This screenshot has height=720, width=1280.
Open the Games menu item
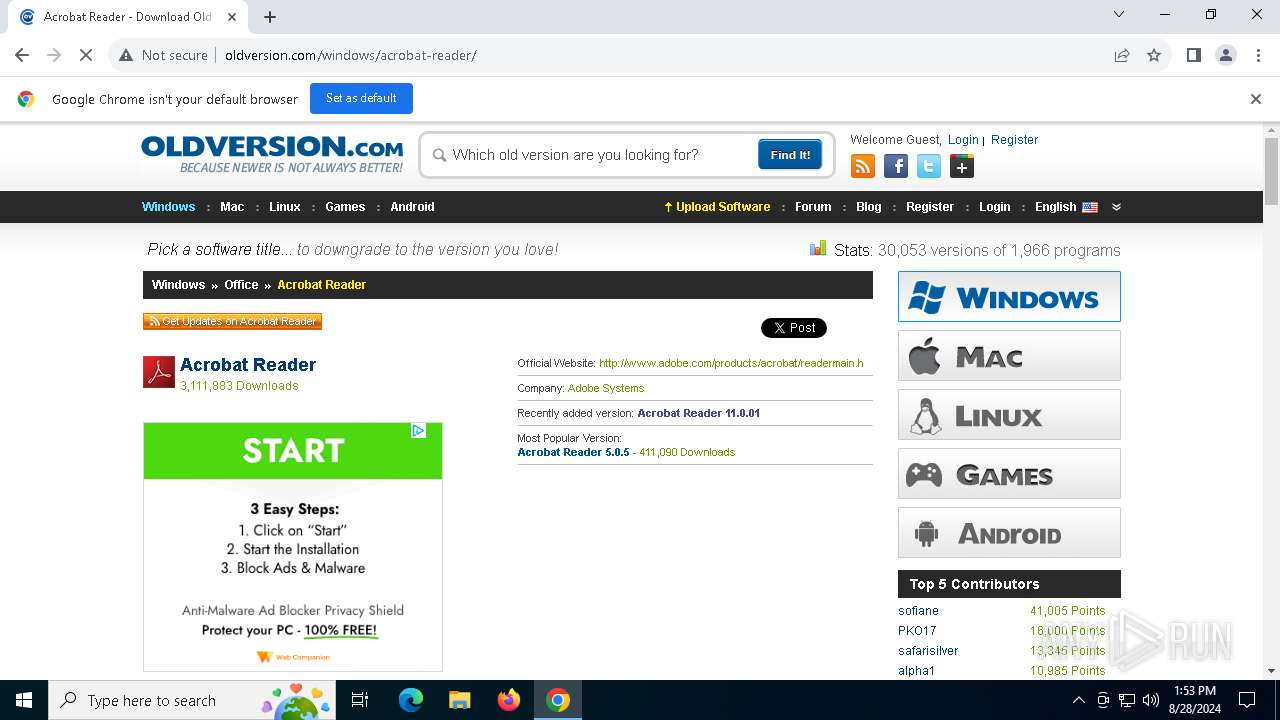(345, 207)
